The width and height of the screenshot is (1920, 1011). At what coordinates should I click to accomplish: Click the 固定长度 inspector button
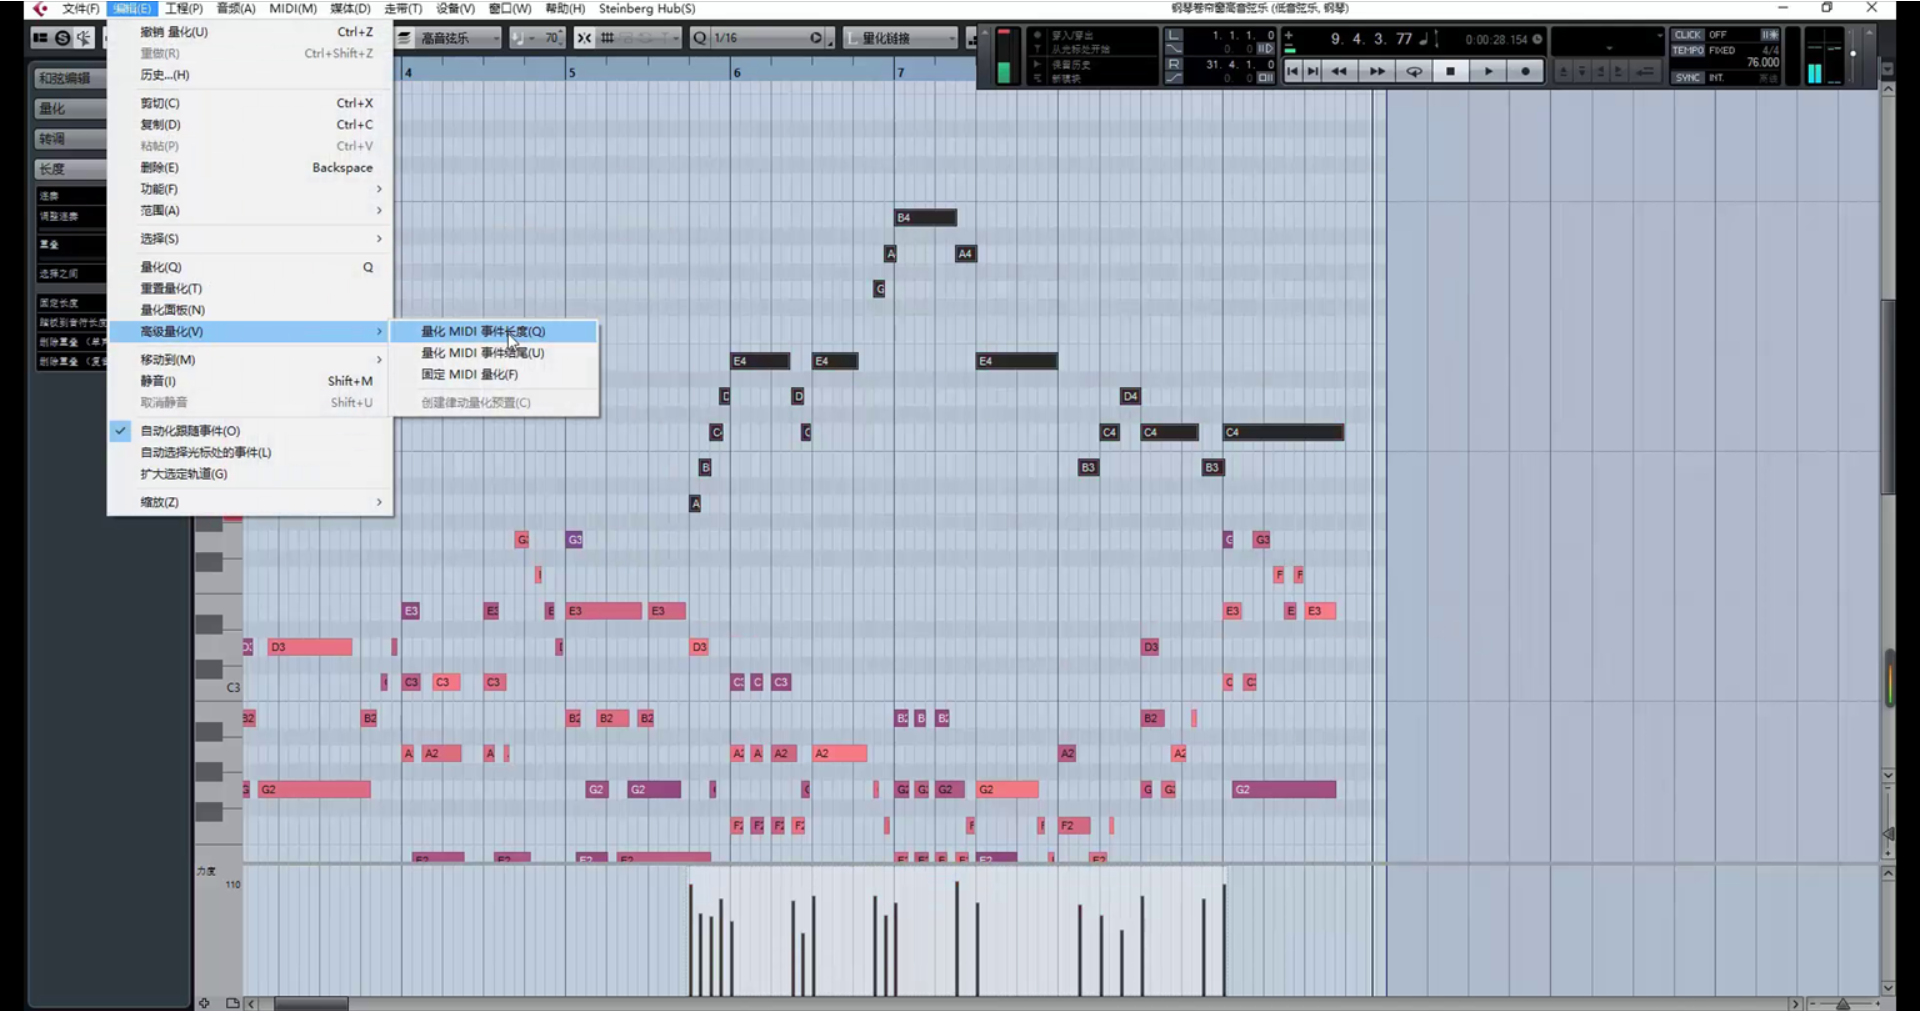(x=70, y=303)
